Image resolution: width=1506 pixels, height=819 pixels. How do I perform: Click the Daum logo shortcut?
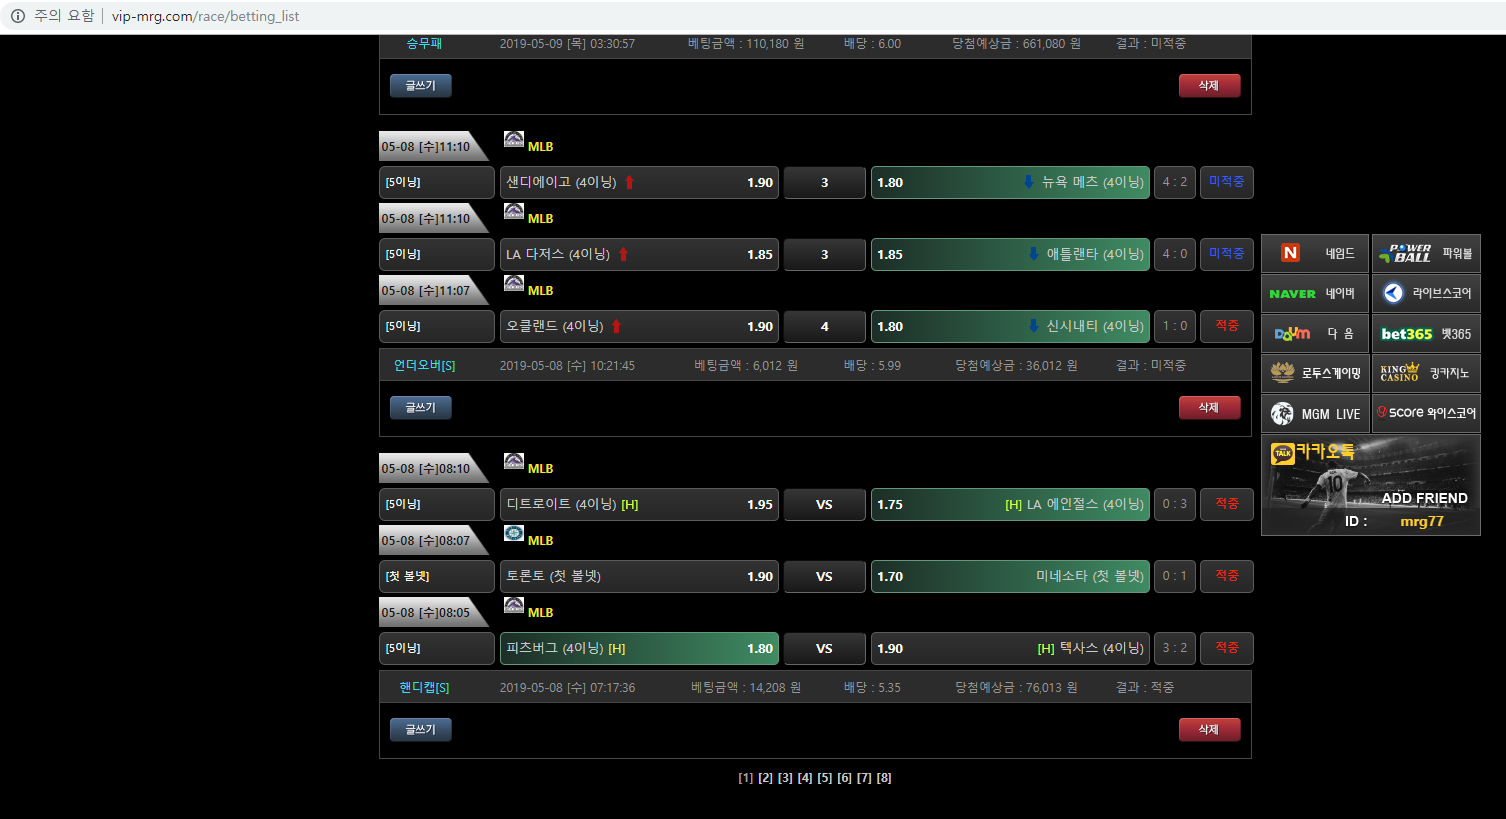(x=1314, y=333)
